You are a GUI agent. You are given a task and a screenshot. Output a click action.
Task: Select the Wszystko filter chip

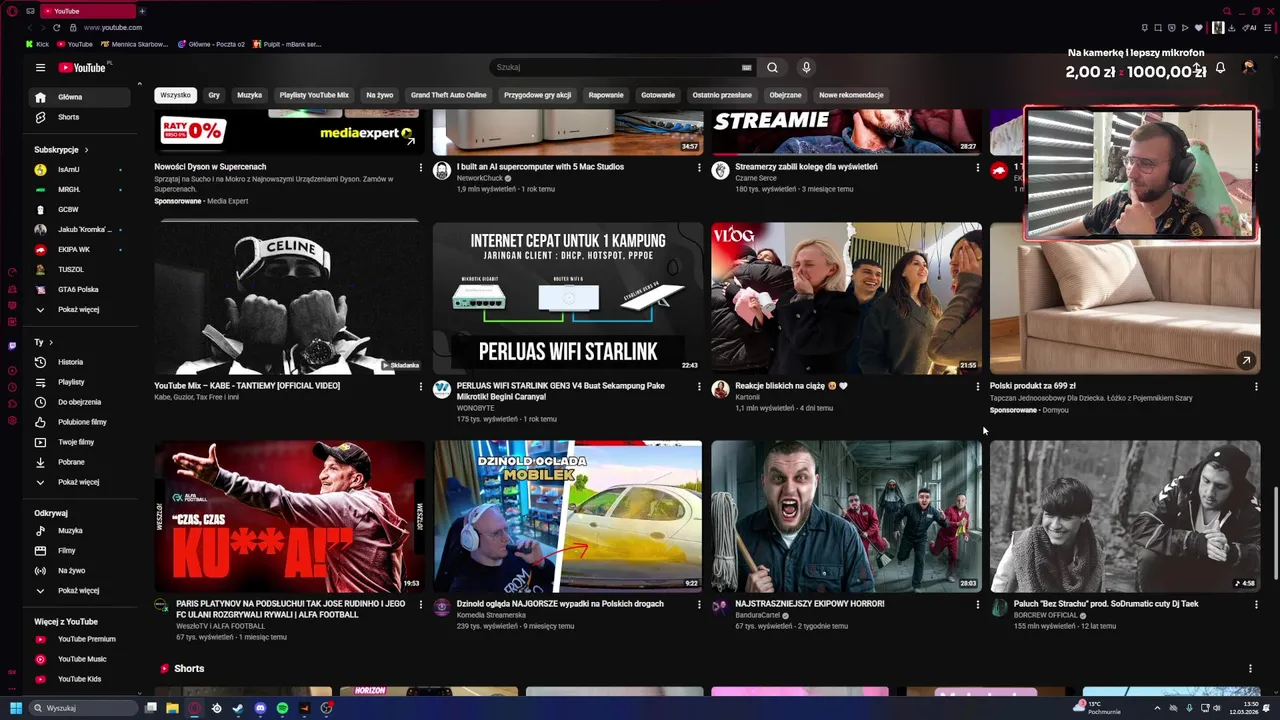175,95
